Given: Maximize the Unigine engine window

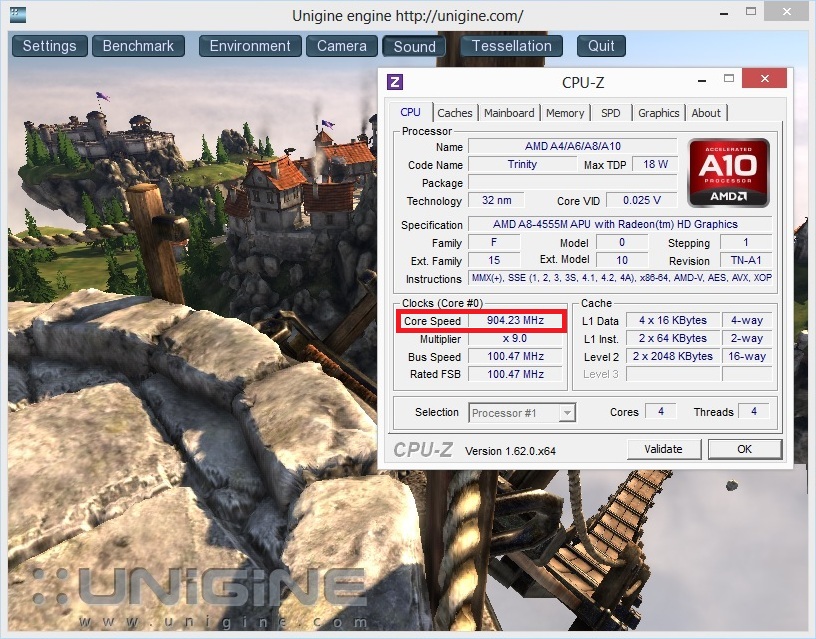Looking at the screenshot, I should click(751, 11).
